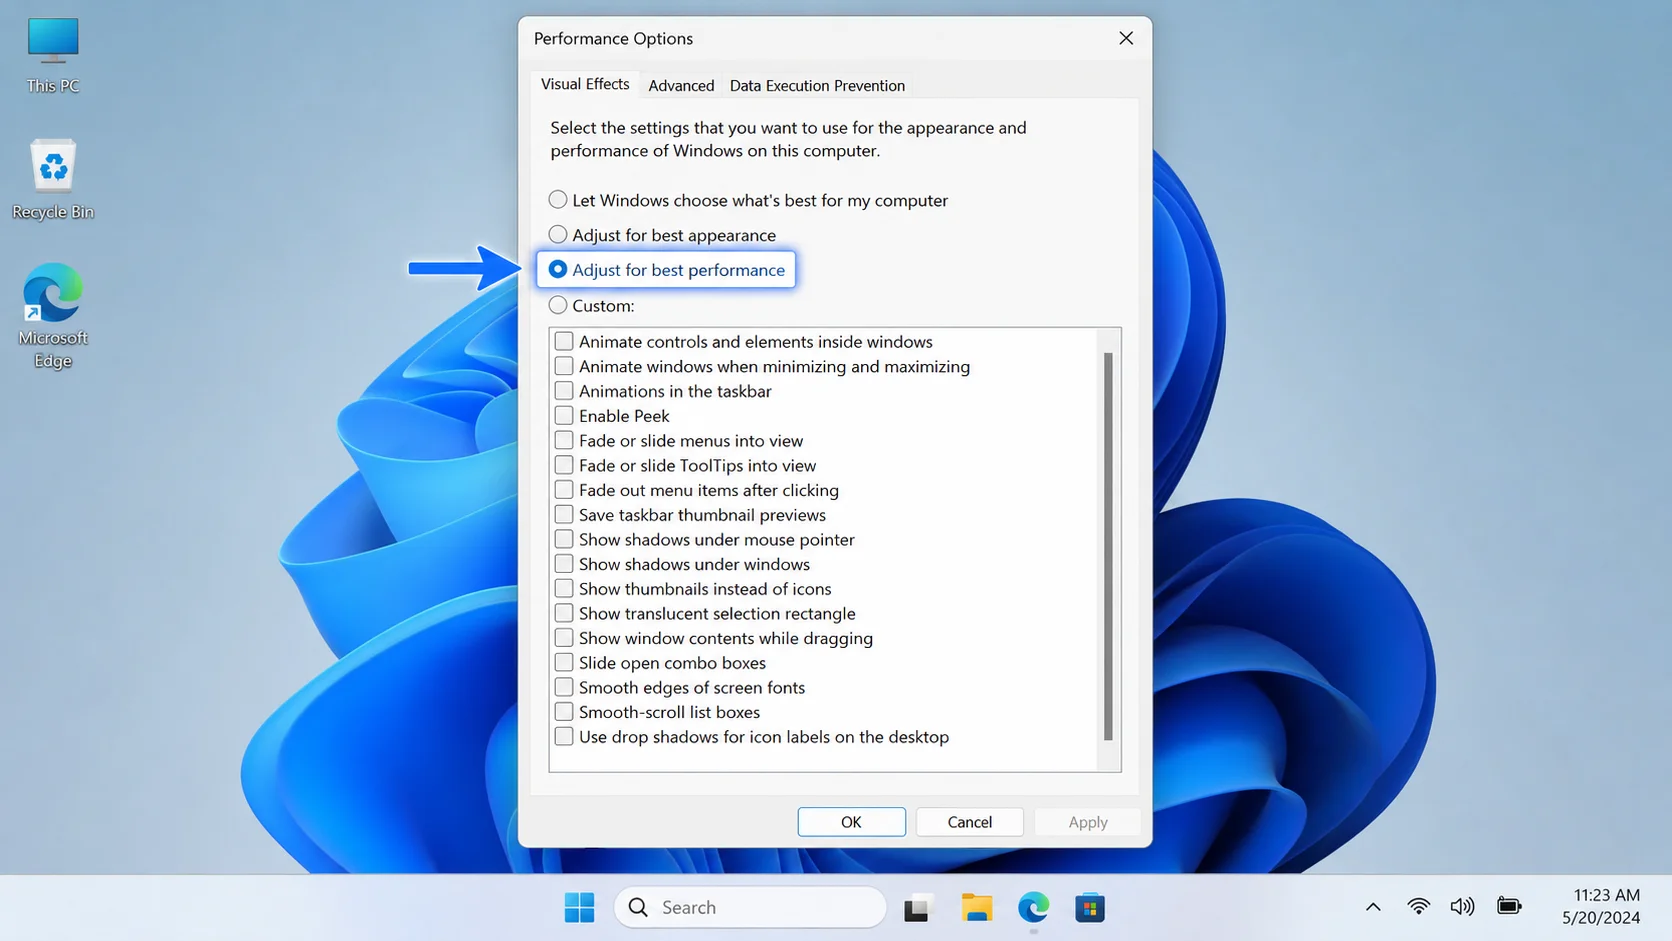Click OK in Performance Options
The height and width of the screenshot is (941, 1672).
tap(851, 821)
